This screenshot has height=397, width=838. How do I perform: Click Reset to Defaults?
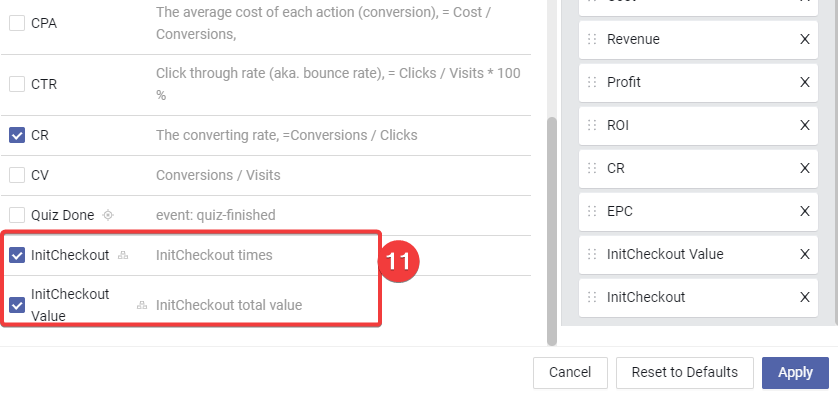pos(685,372)
